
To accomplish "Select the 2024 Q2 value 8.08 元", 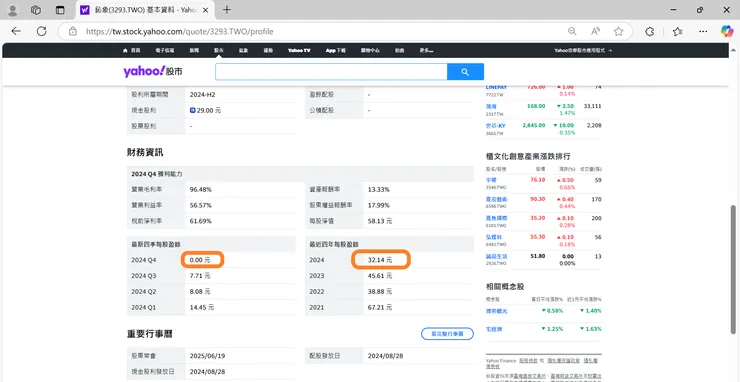I will 200,292.
